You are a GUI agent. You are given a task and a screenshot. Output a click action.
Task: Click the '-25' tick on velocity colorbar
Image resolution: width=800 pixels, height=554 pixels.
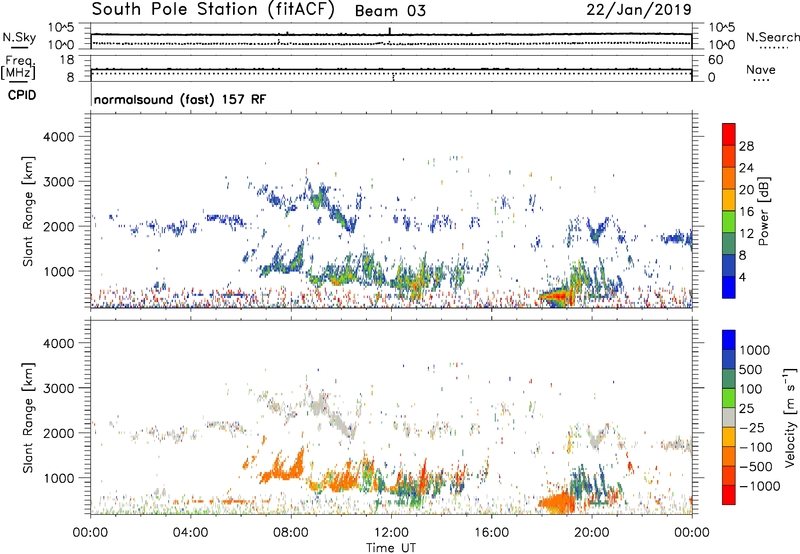[x=754, y=428]
